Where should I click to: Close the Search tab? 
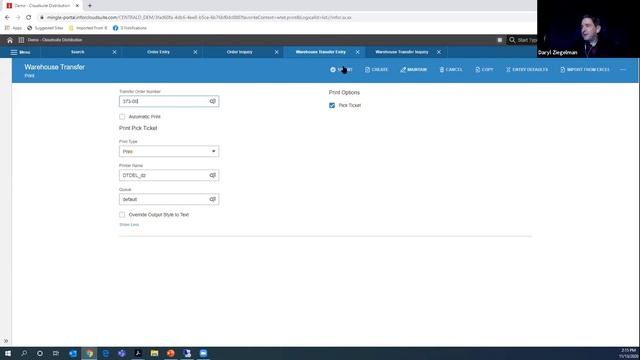[114, 52]
